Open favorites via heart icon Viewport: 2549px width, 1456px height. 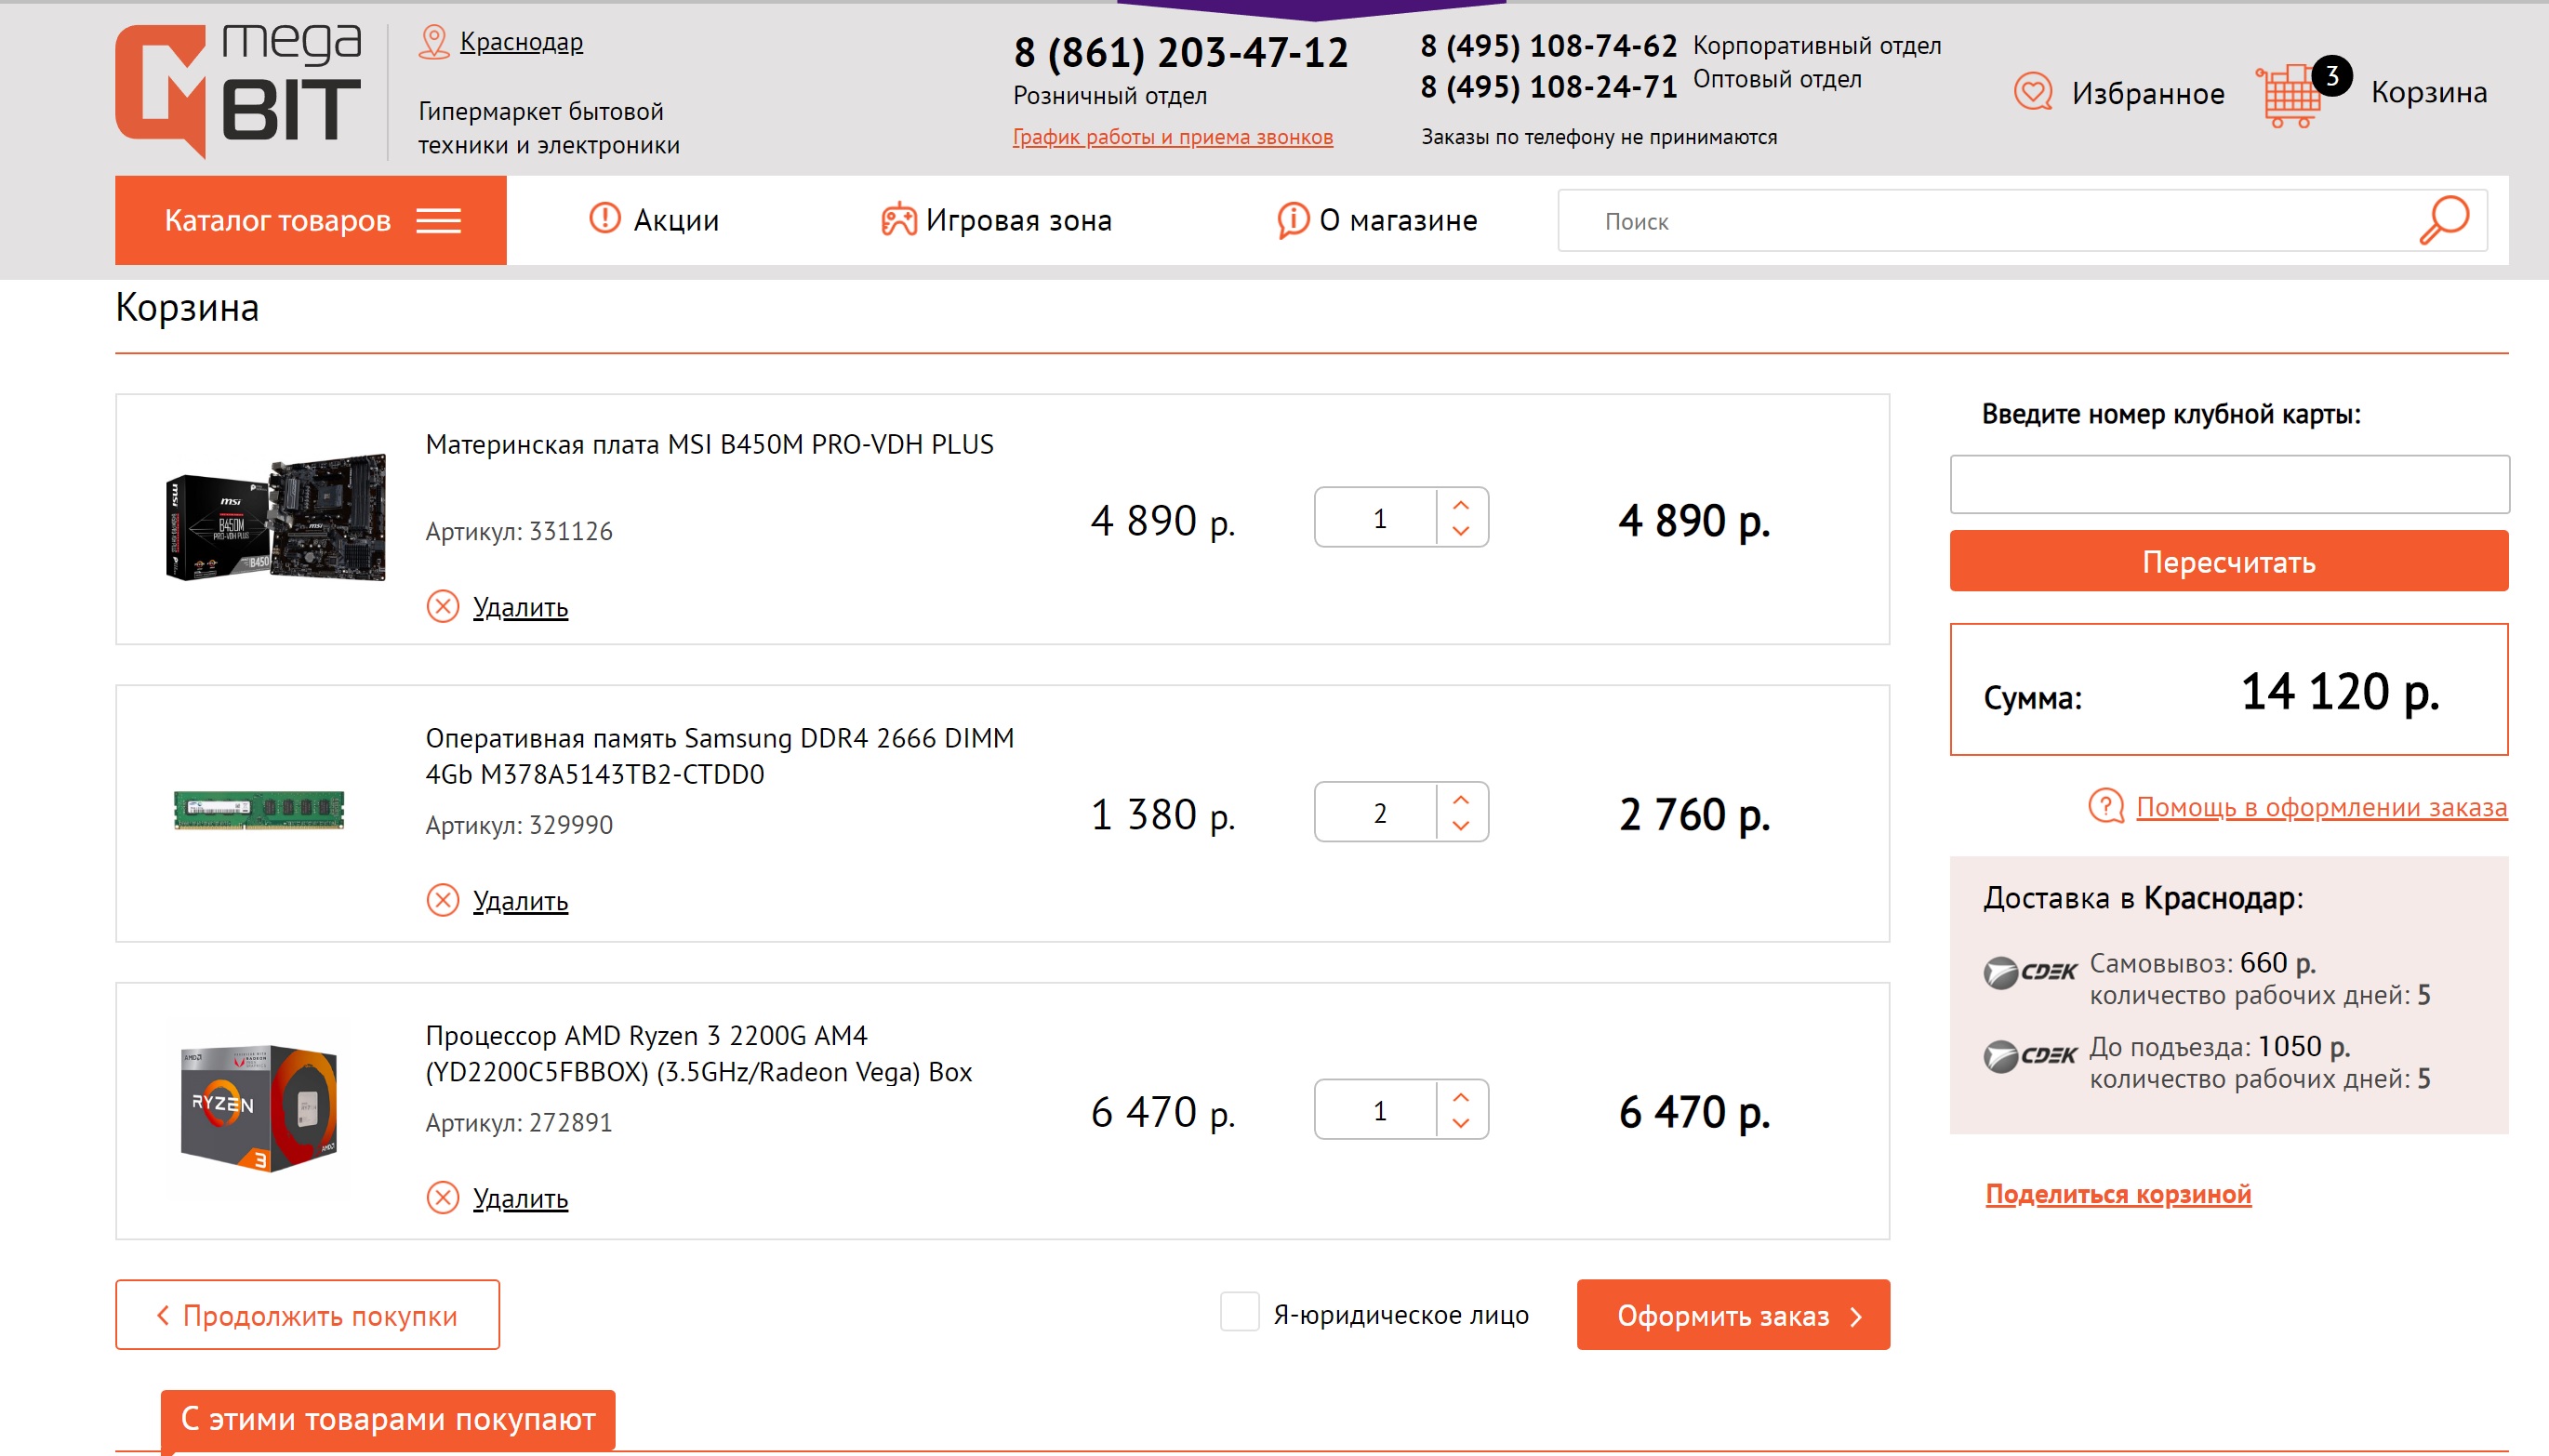click(x=2032, y=93)
